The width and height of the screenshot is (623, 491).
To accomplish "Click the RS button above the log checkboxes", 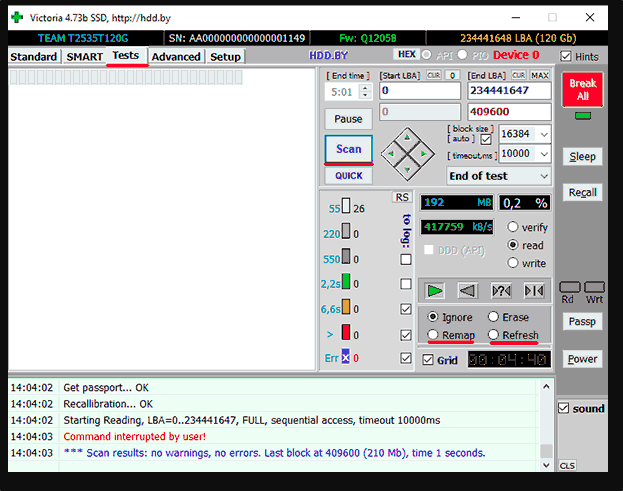I will click(402, 198).
